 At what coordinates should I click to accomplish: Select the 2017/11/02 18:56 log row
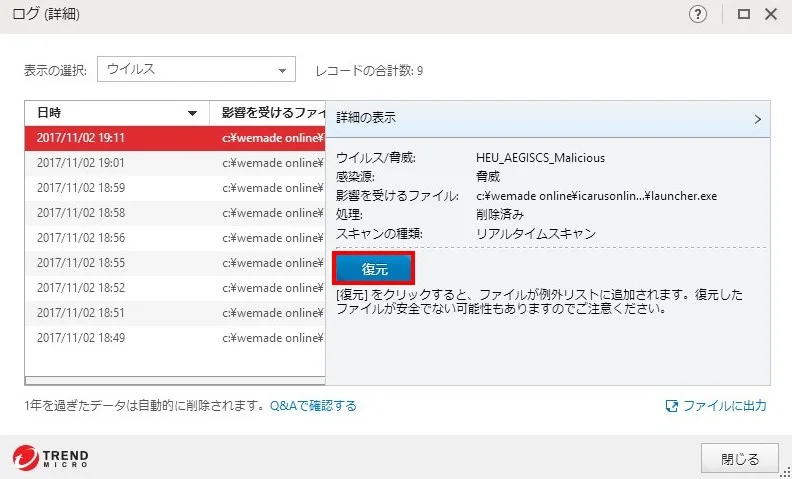tap(175, 238)
